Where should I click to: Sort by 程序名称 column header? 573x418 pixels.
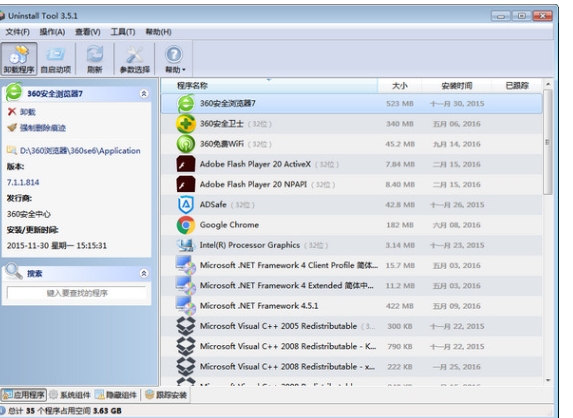pyautogui.click(x=269, y=86)
